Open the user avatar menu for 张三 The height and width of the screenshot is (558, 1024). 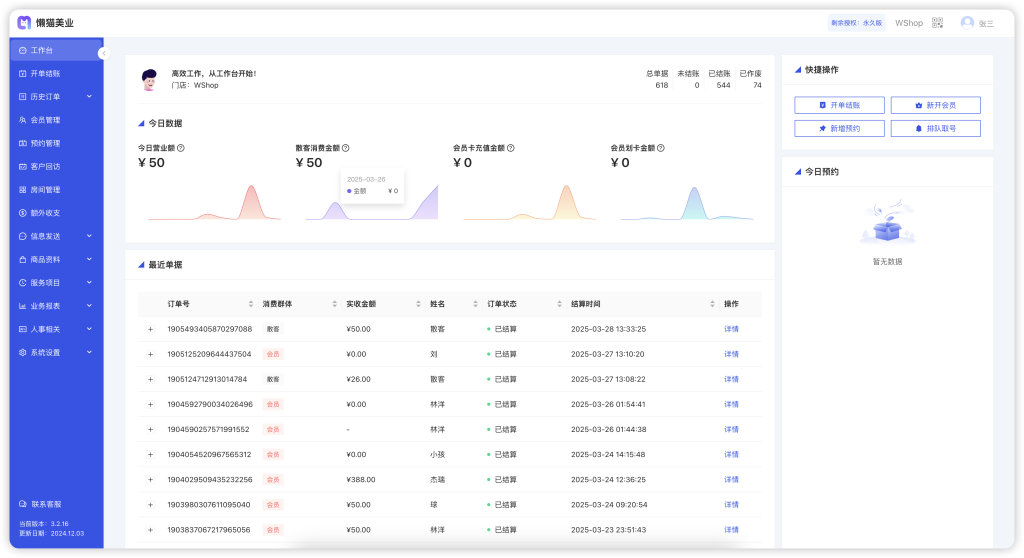pyautogui.click(x=967, y=23)
